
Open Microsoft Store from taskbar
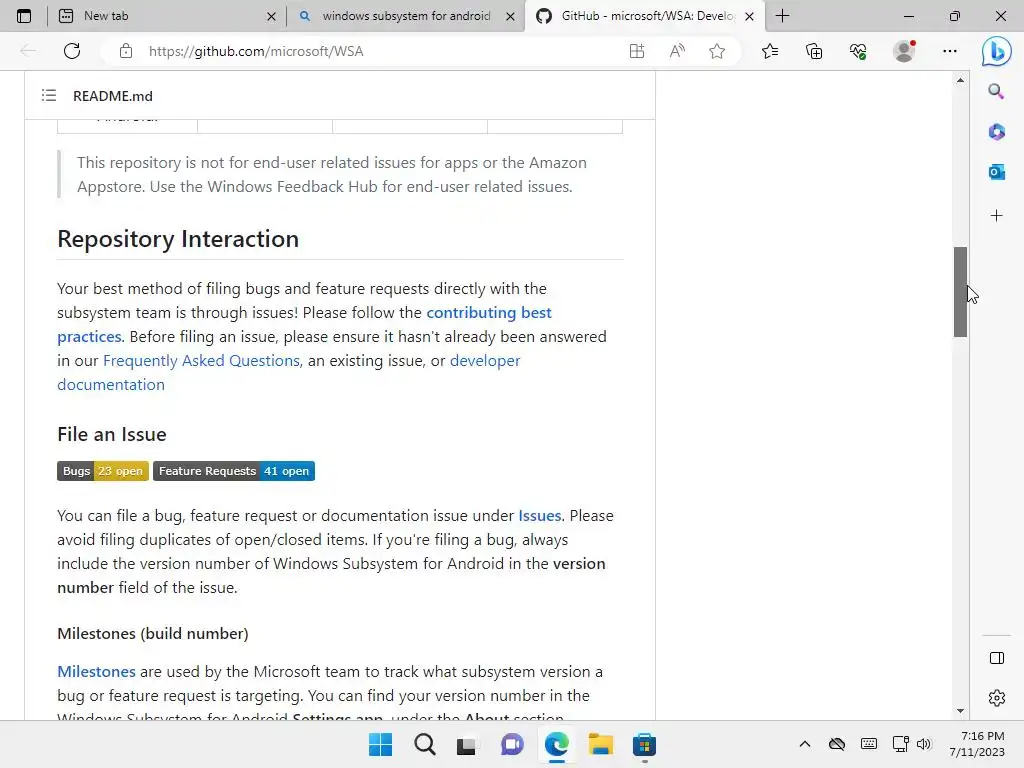(644, 744)
